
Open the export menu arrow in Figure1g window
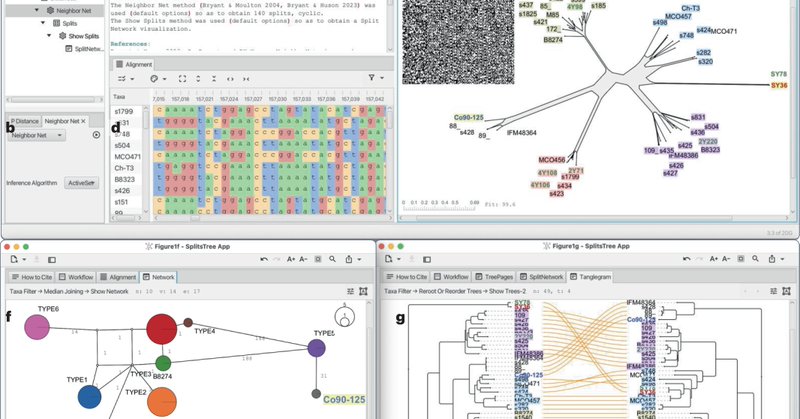click(782, 260)
